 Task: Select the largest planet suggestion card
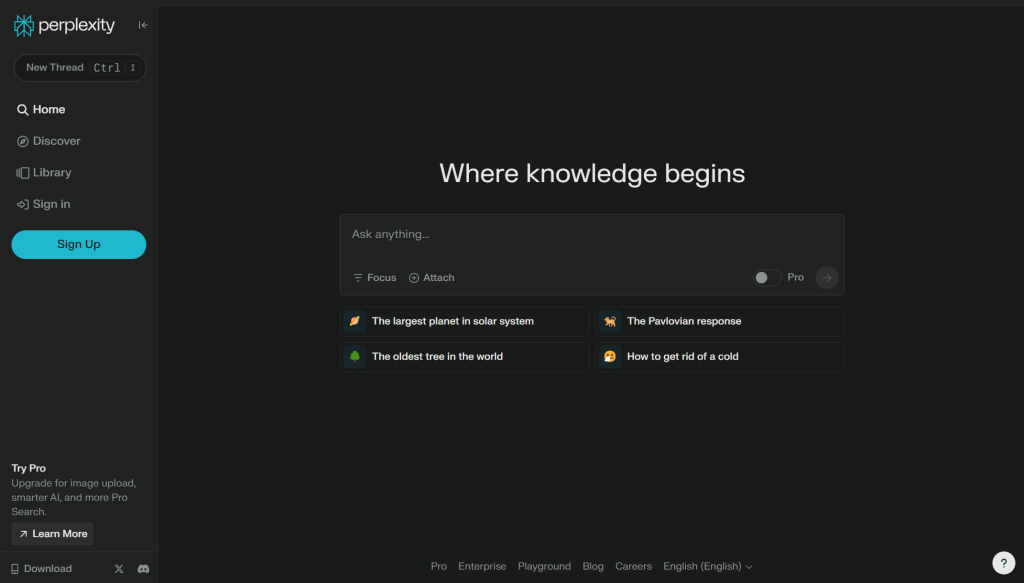pyautogui.click(x=464, y=322)
